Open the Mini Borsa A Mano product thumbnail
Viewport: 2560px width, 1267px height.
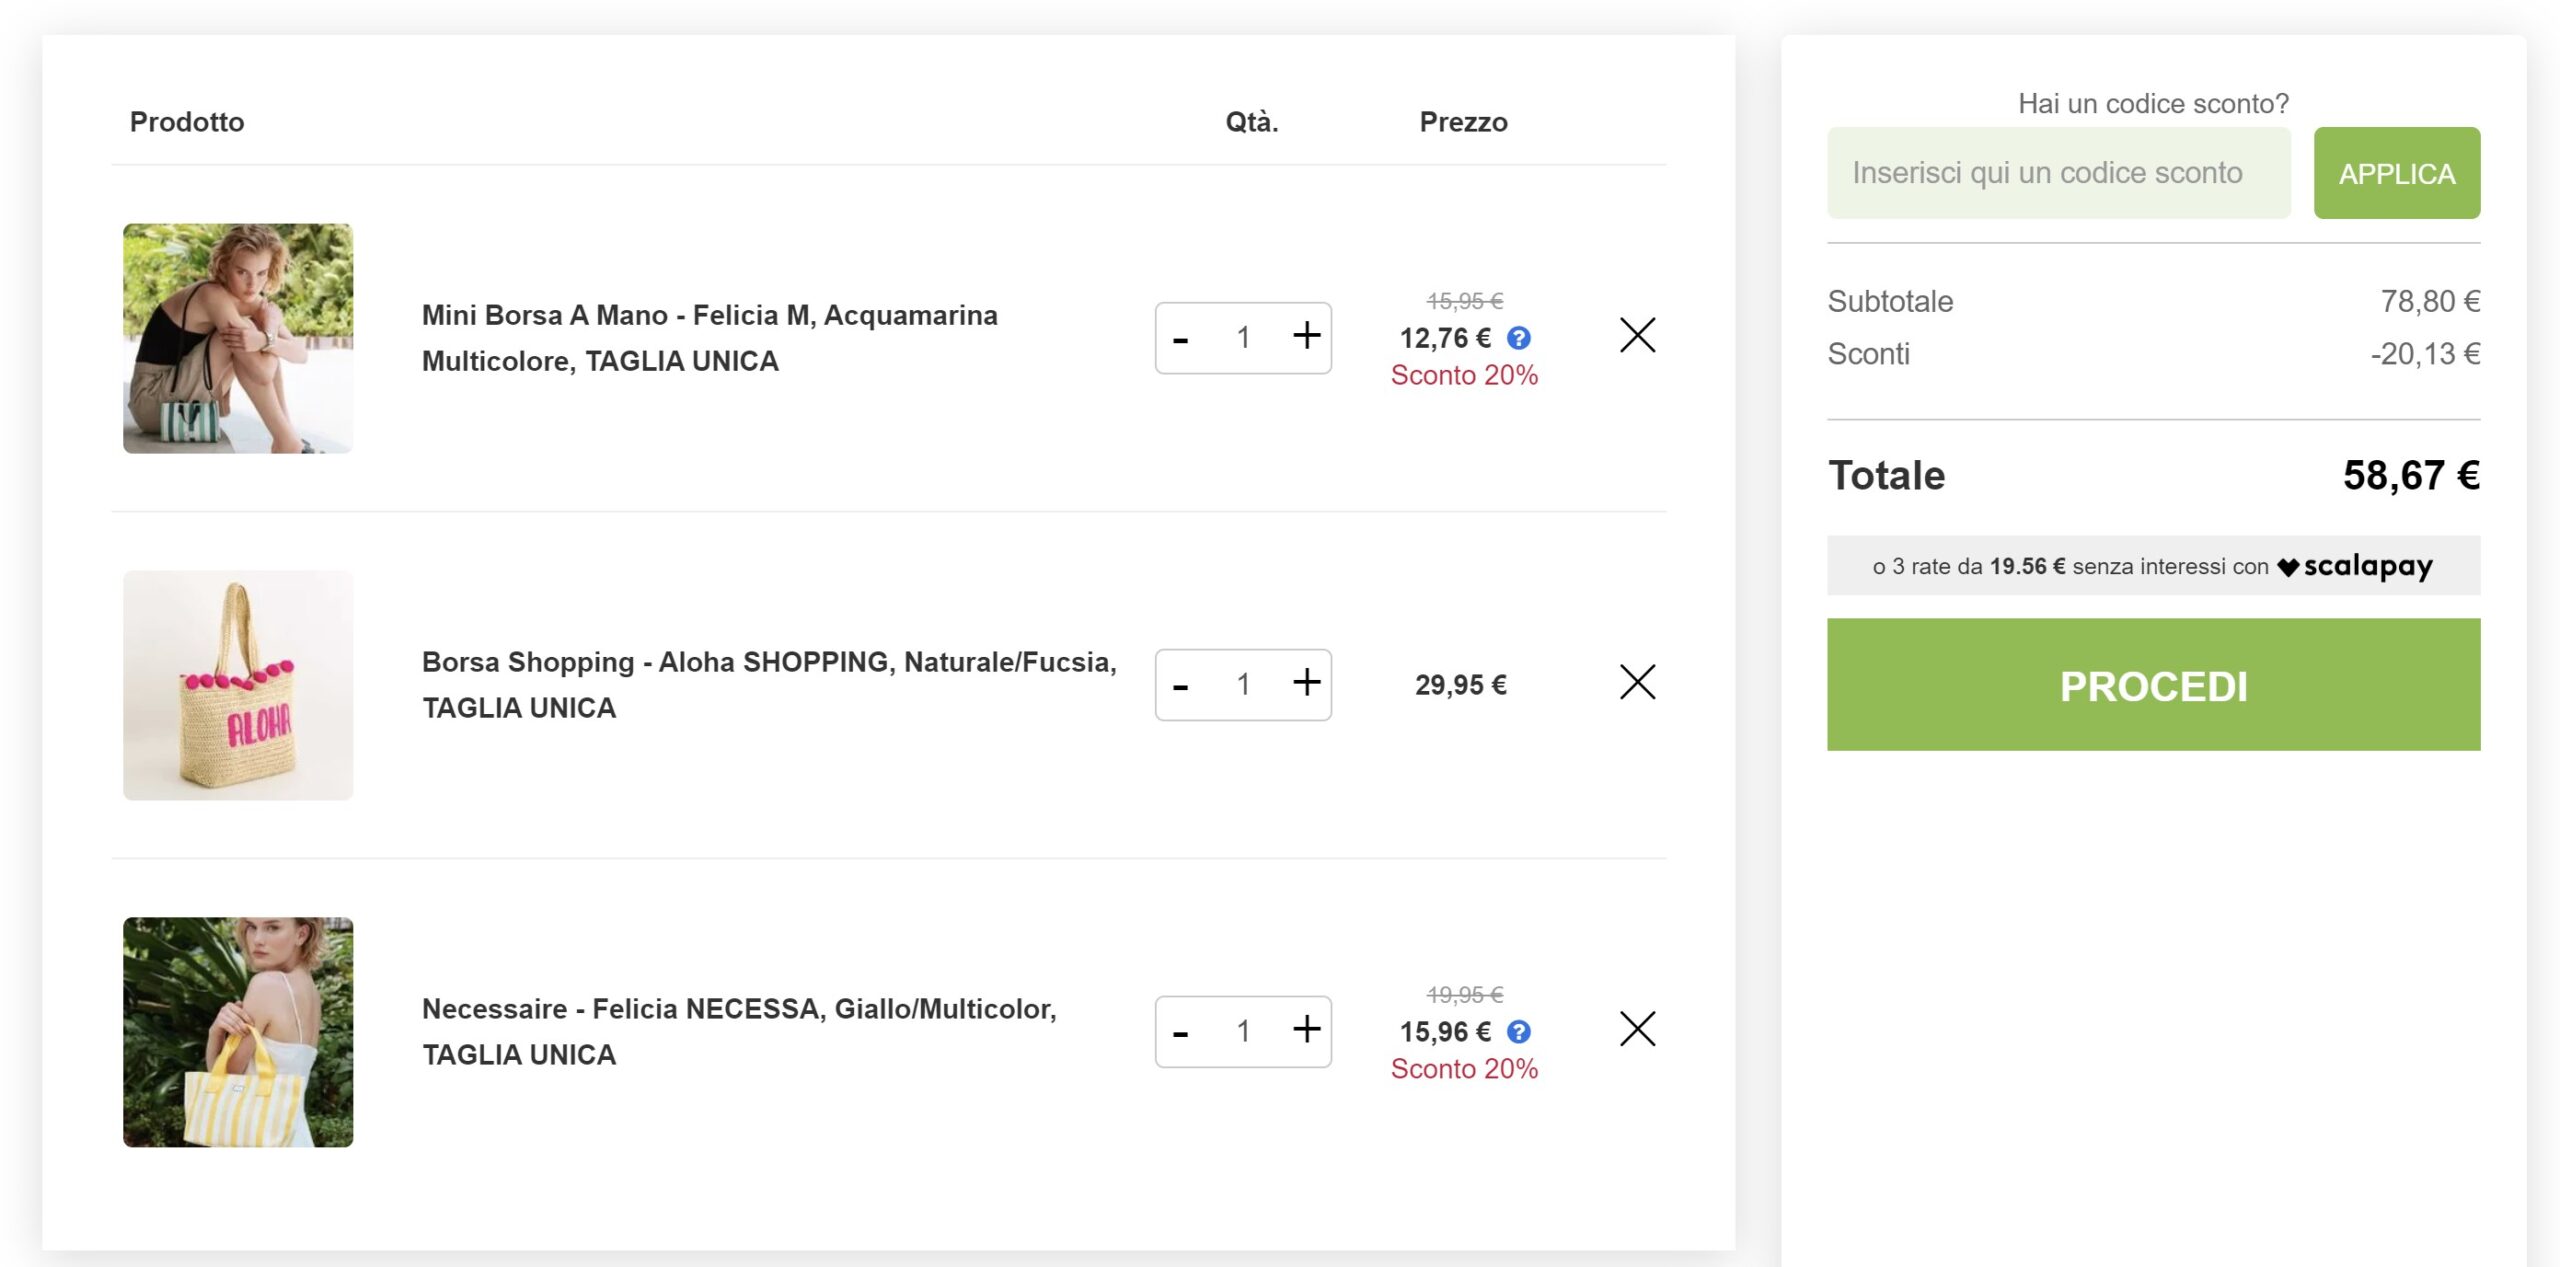point(238,338)
